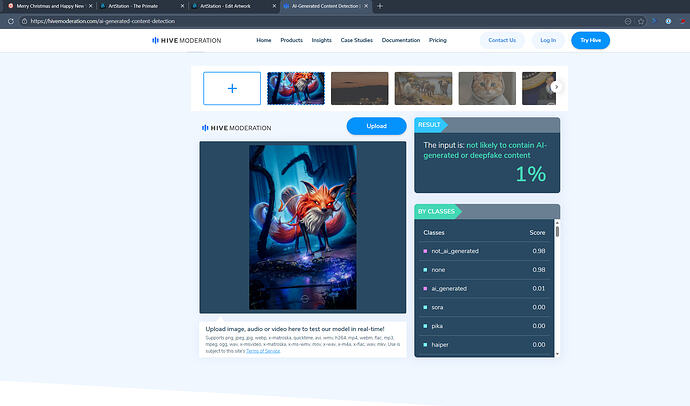Click the pink swatch beside not_ai_generated
Screen dimensions: 690x406
pos(425,251)
